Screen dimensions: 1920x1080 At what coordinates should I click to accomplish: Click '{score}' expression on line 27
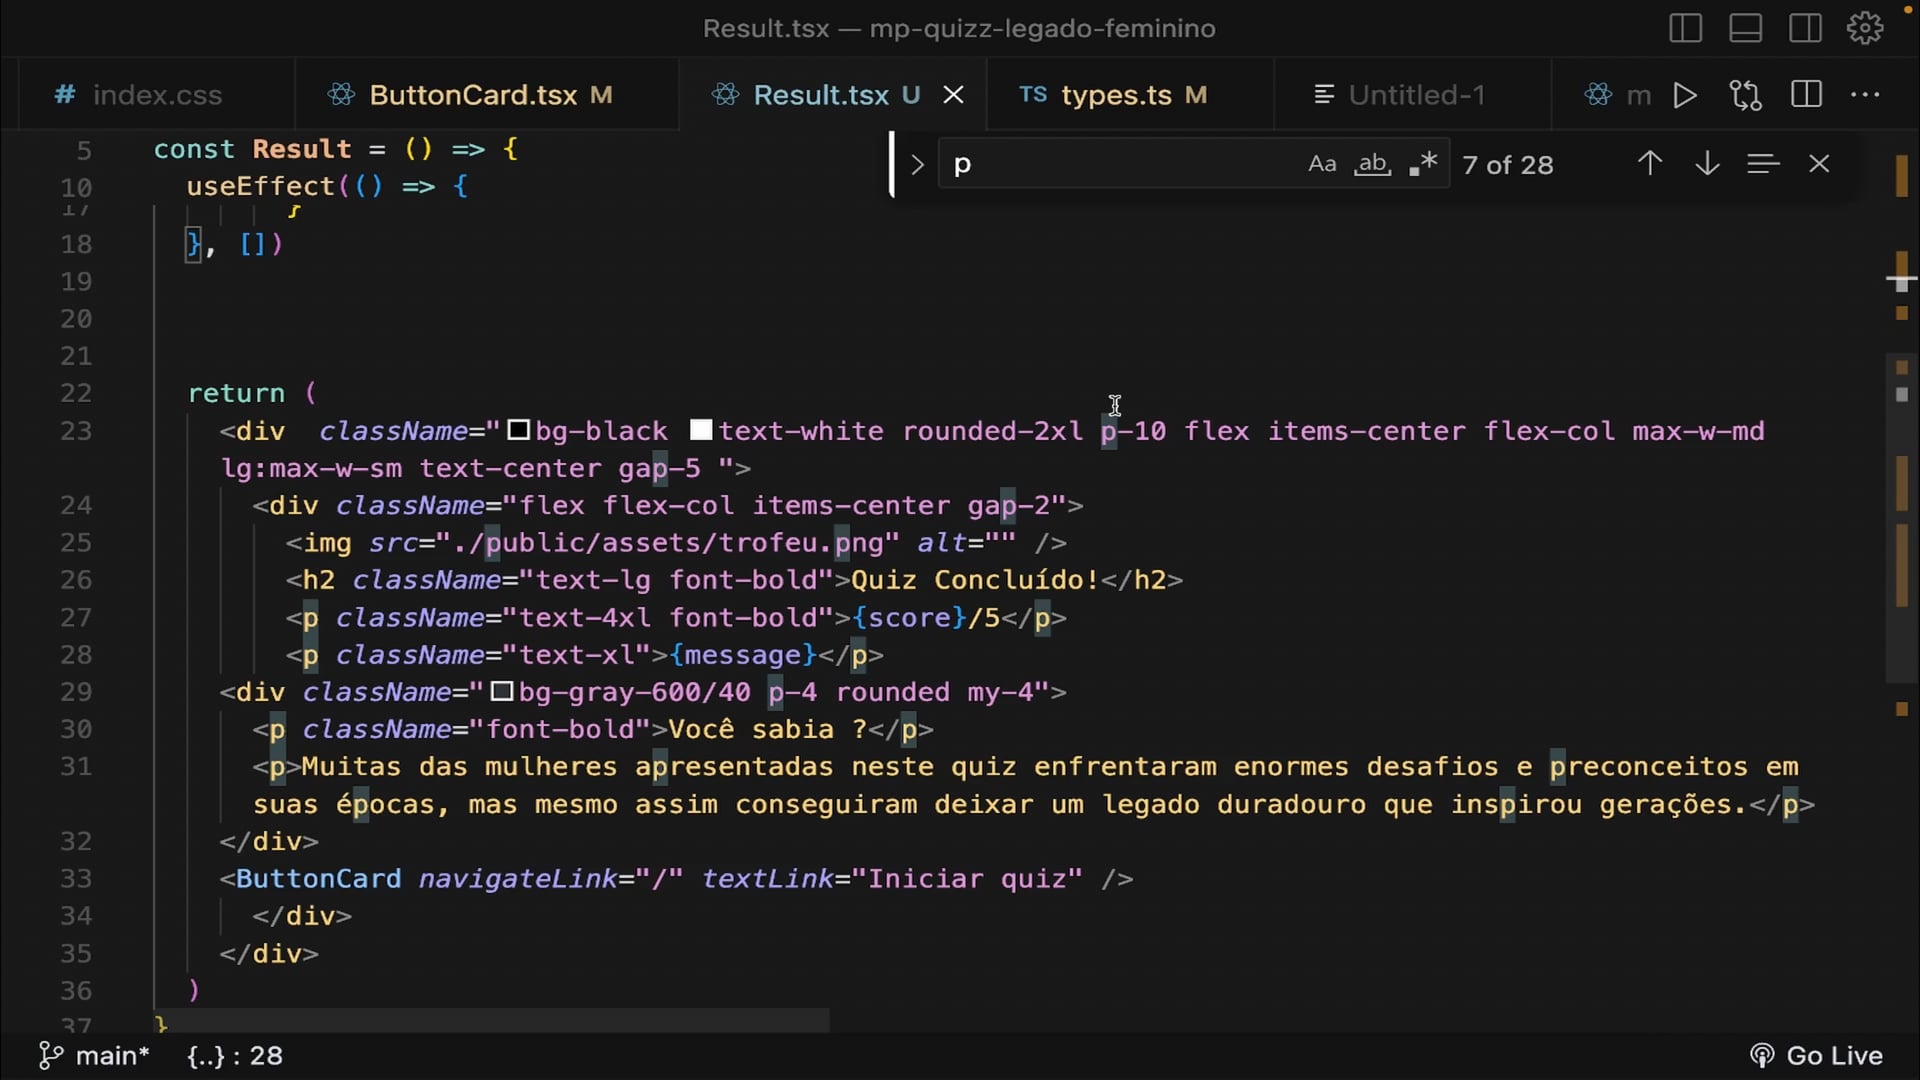tap(909, 617)
